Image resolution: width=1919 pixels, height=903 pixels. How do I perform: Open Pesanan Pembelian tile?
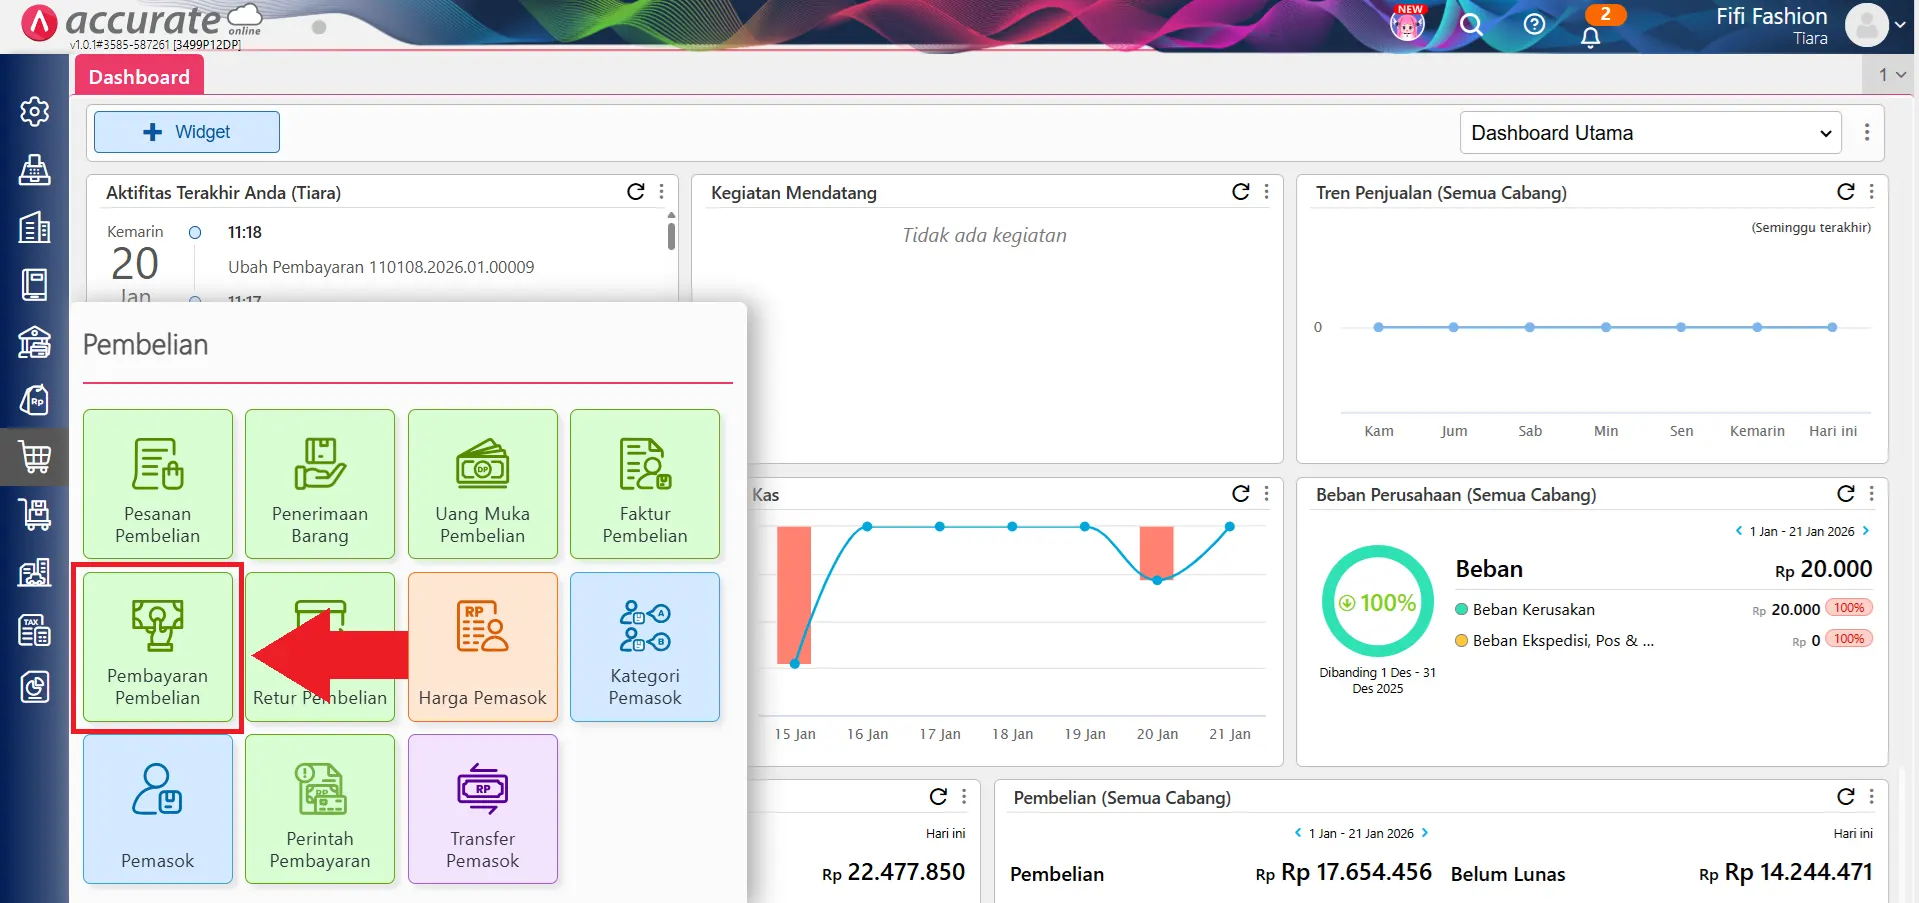point(157,484)
